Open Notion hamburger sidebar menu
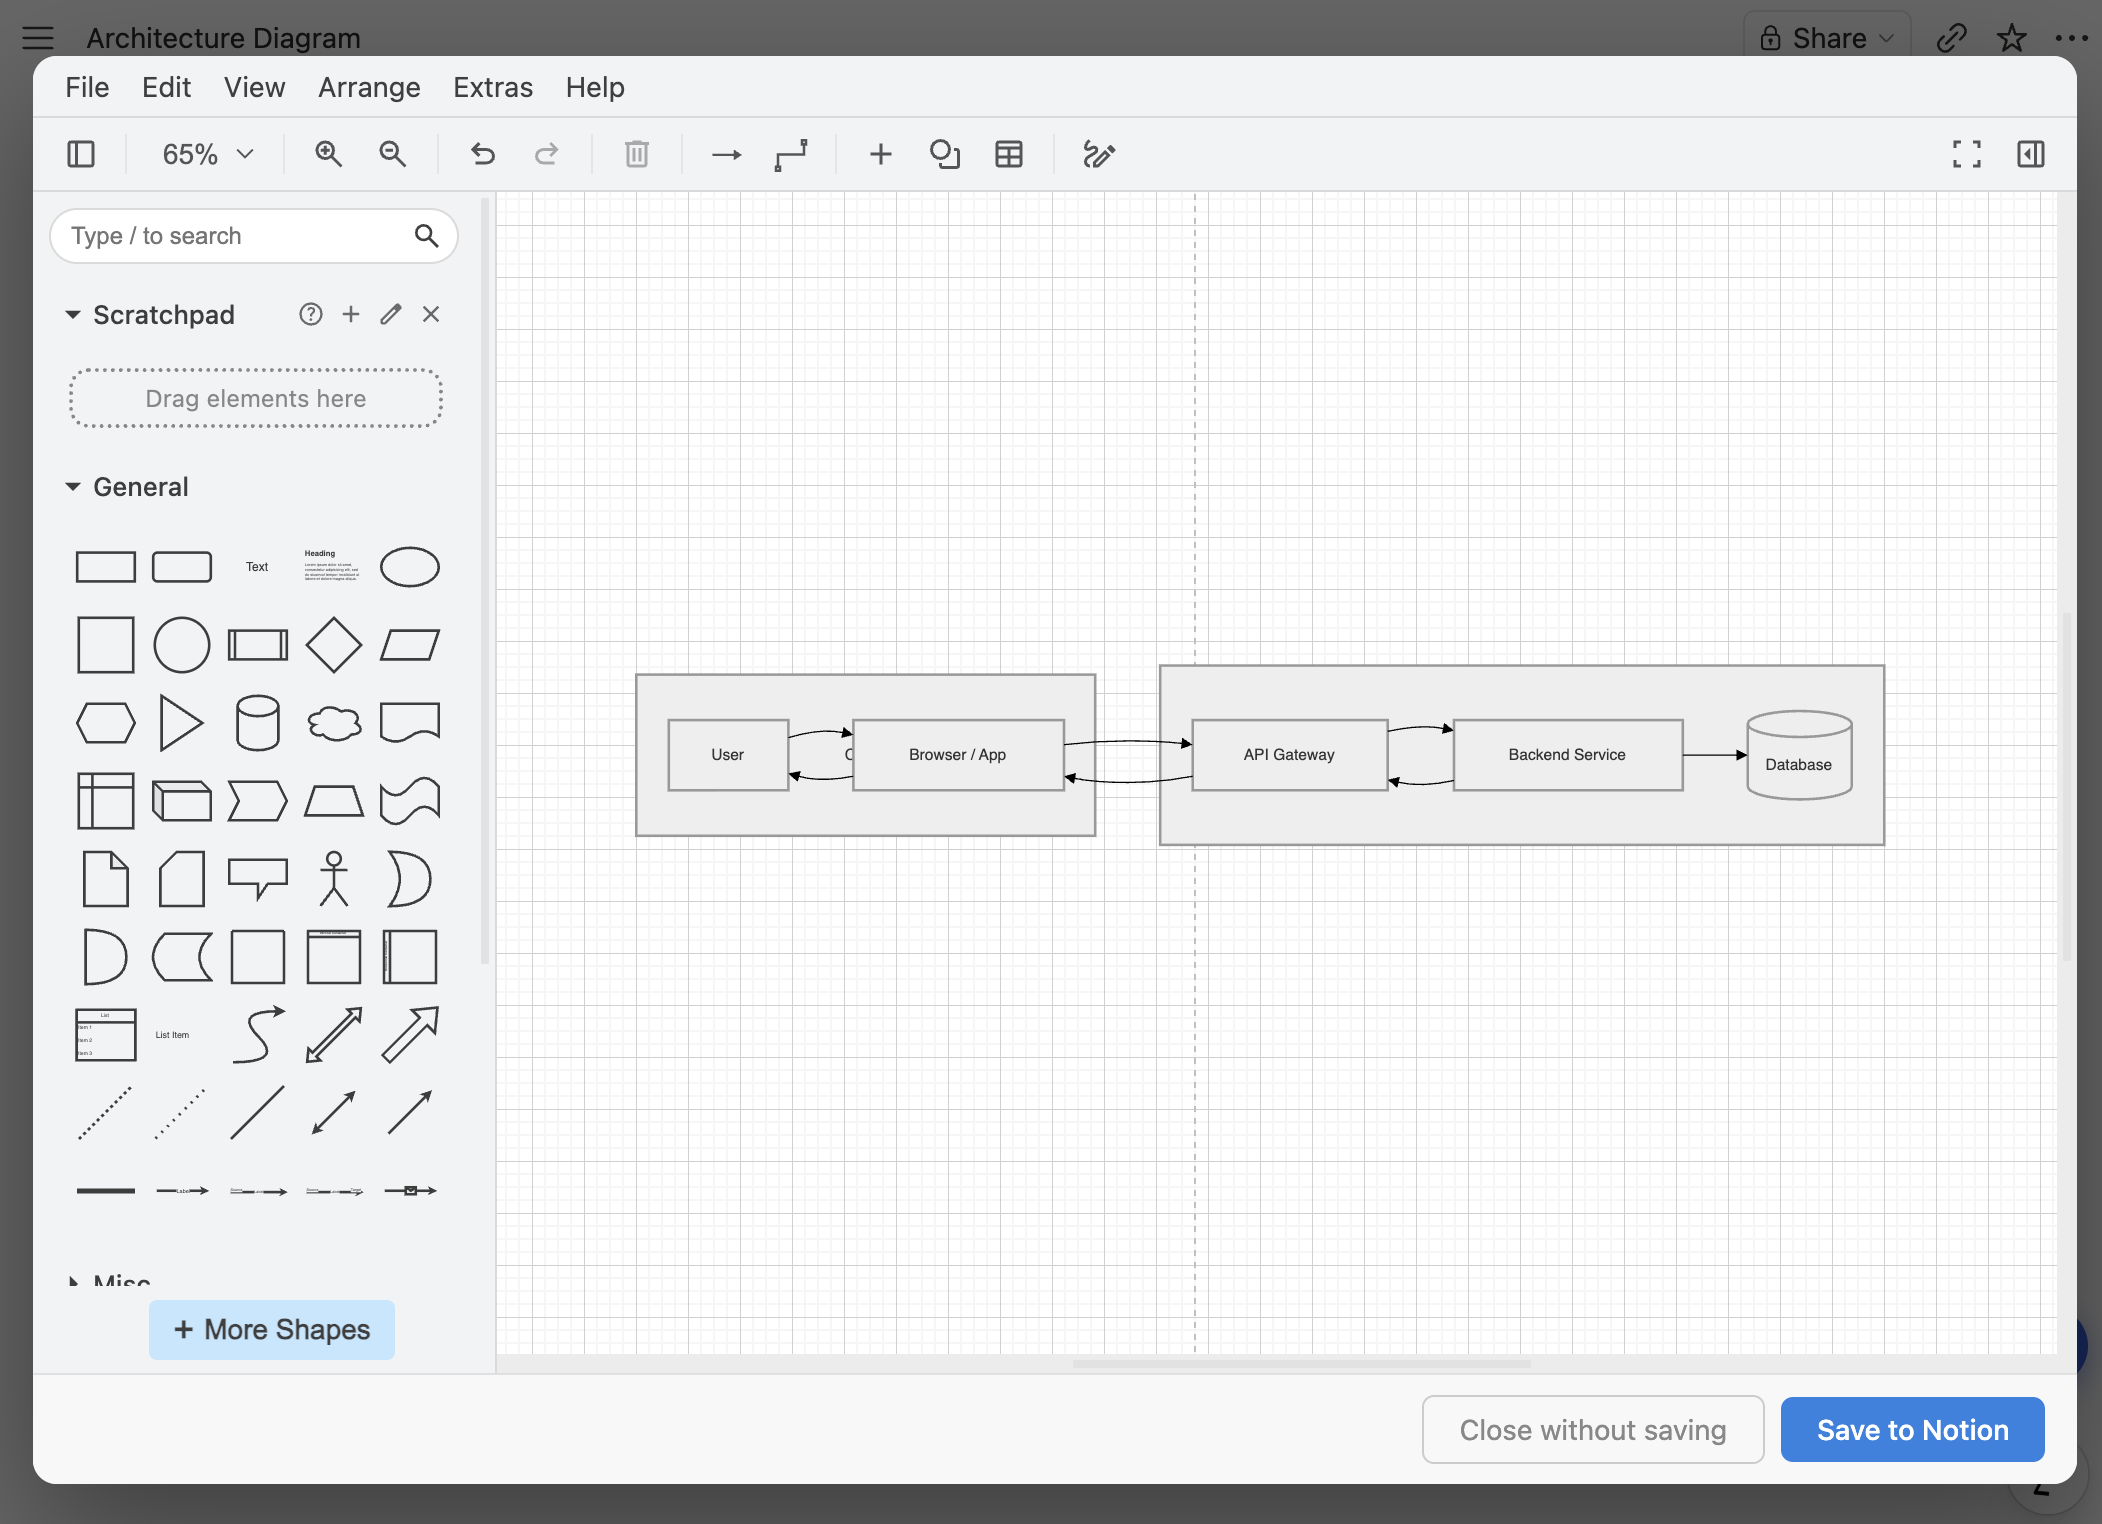2102x1524 pixels. [x=38, y=38]
